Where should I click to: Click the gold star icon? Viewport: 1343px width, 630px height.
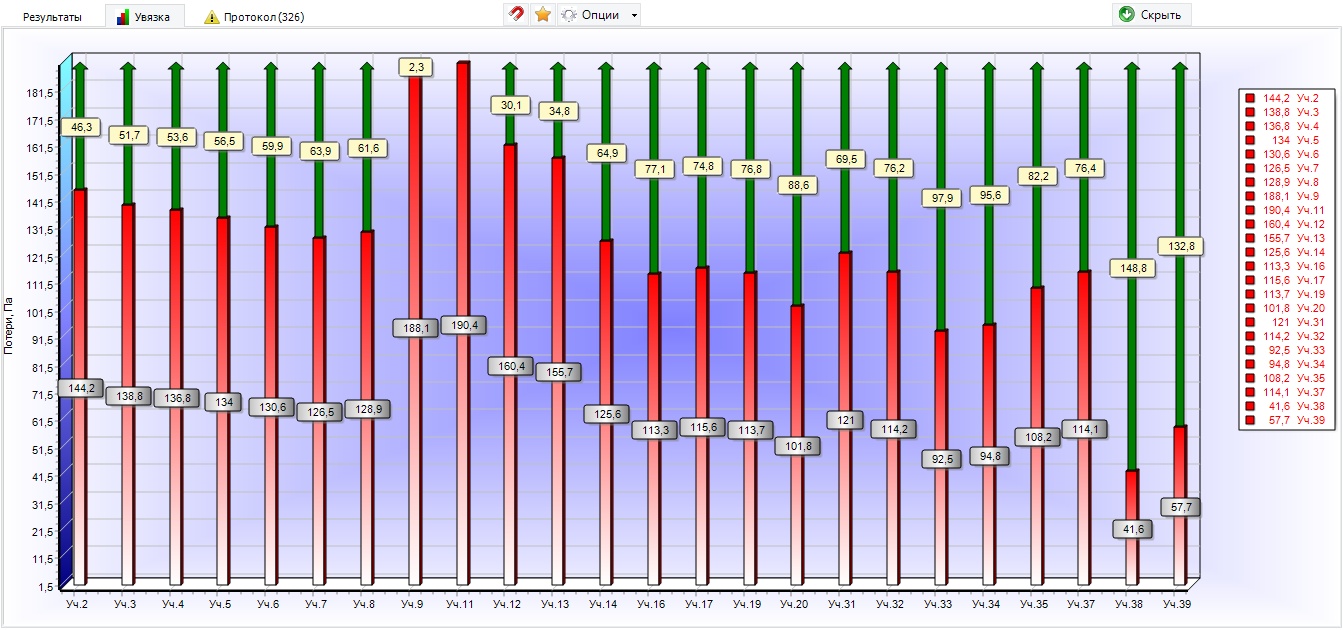[543, 15]
